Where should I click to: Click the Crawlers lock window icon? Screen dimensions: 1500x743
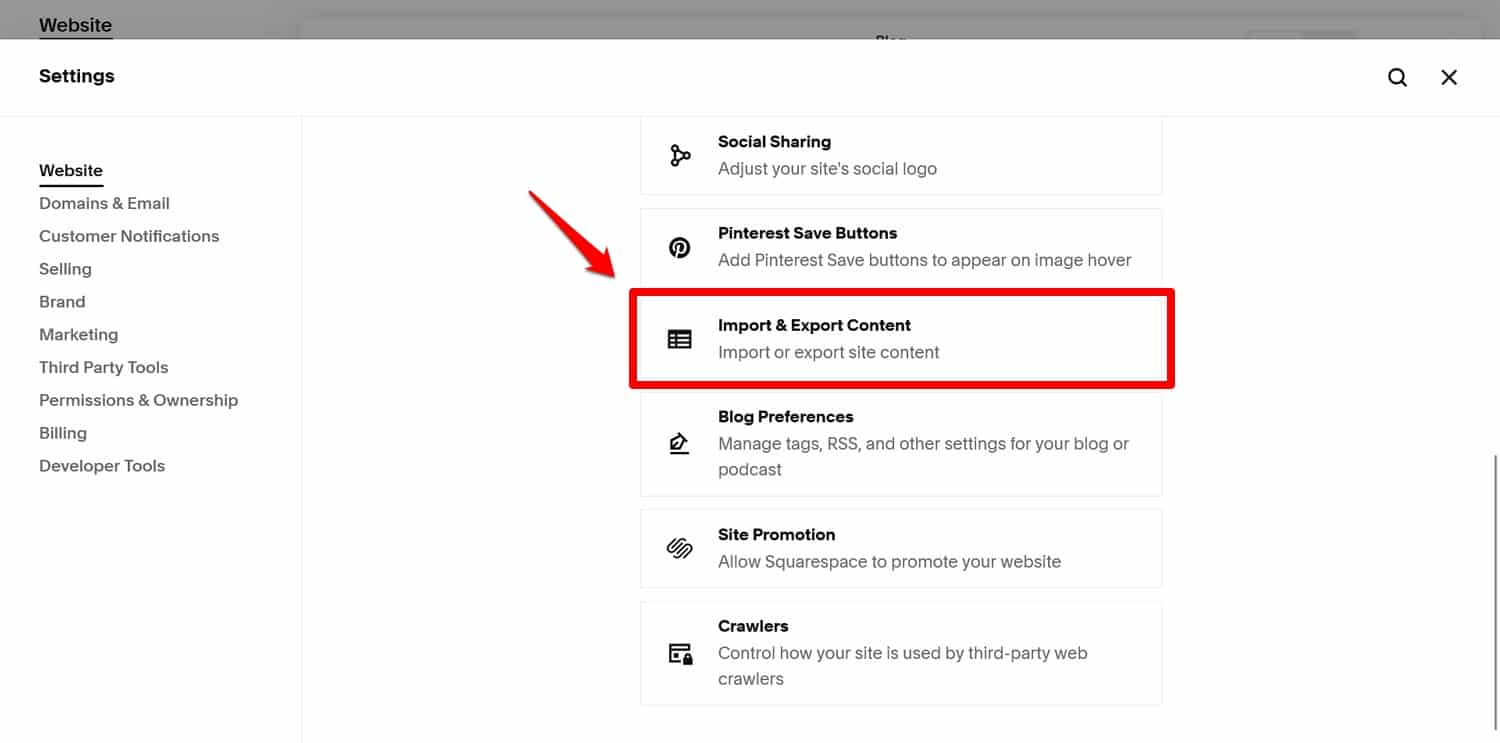680,653
